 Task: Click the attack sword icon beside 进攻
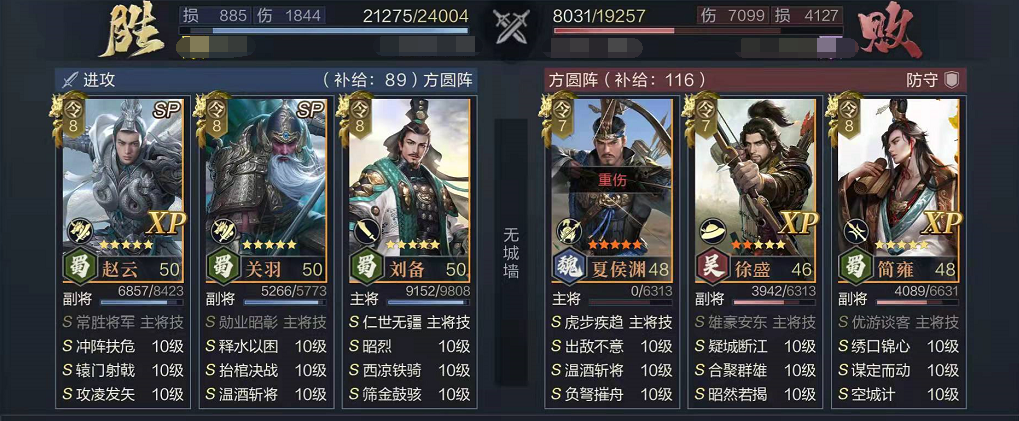click(x=69, y=80)
